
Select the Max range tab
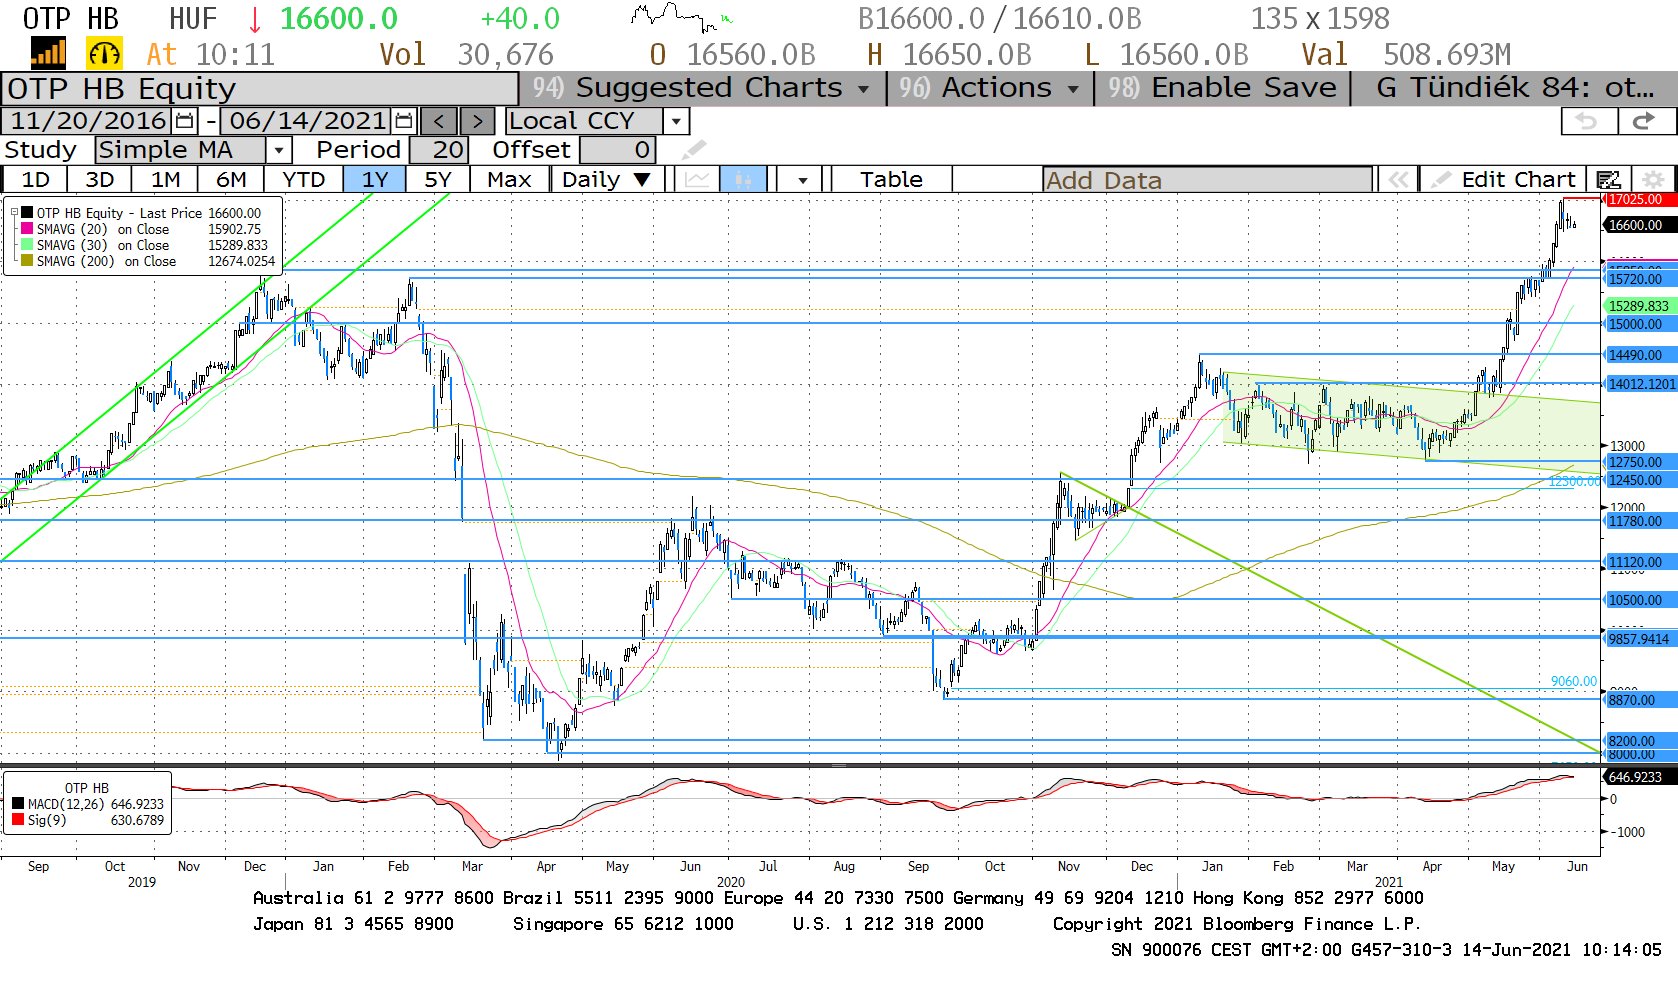click(x=509, y=180)
